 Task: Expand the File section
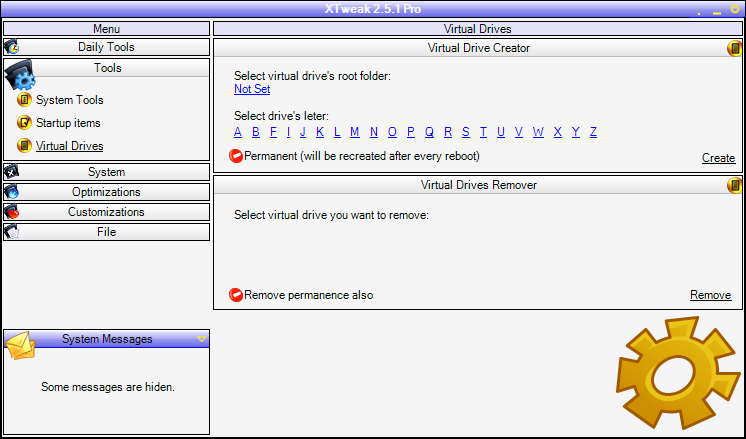tap(107, 232)
